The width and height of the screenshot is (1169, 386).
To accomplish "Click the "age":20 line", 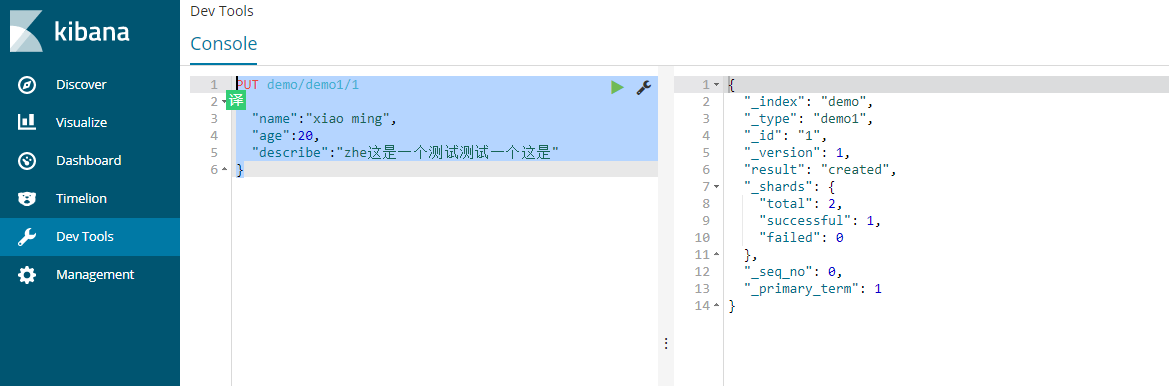I will (x=286, y=136).
